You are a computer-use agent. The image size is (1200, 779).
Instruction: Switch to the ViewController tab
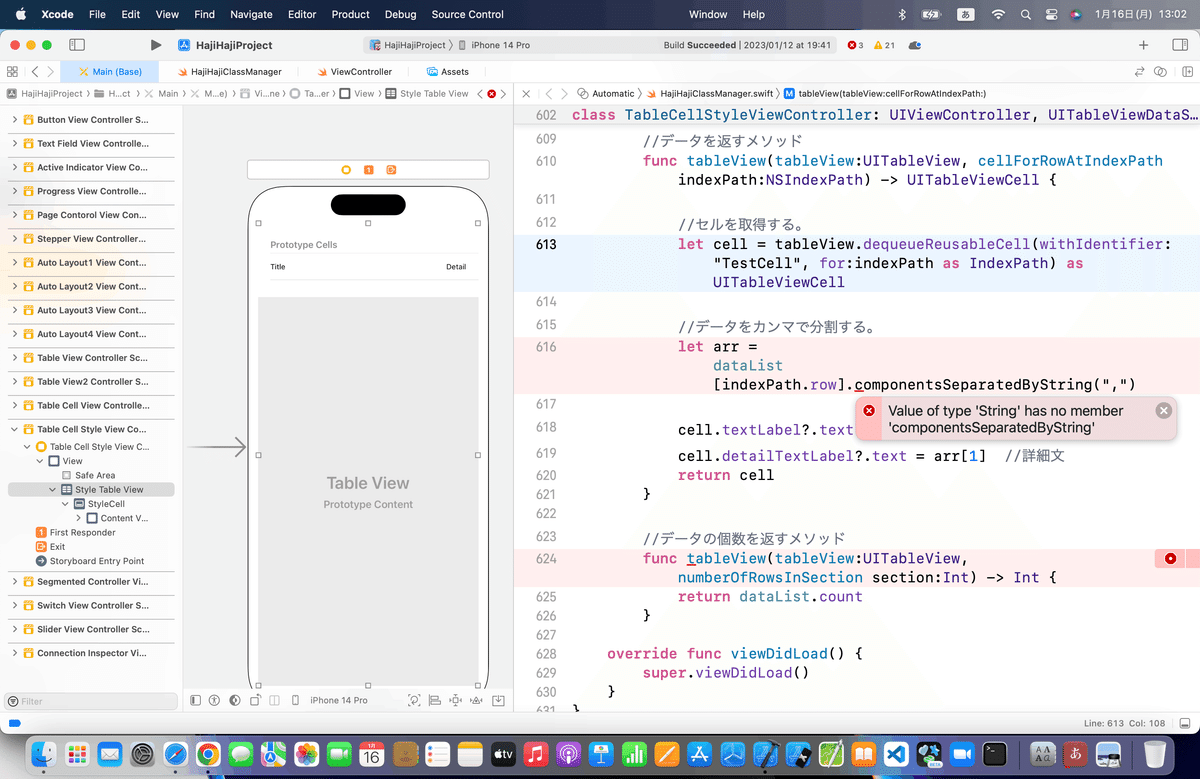354,72
